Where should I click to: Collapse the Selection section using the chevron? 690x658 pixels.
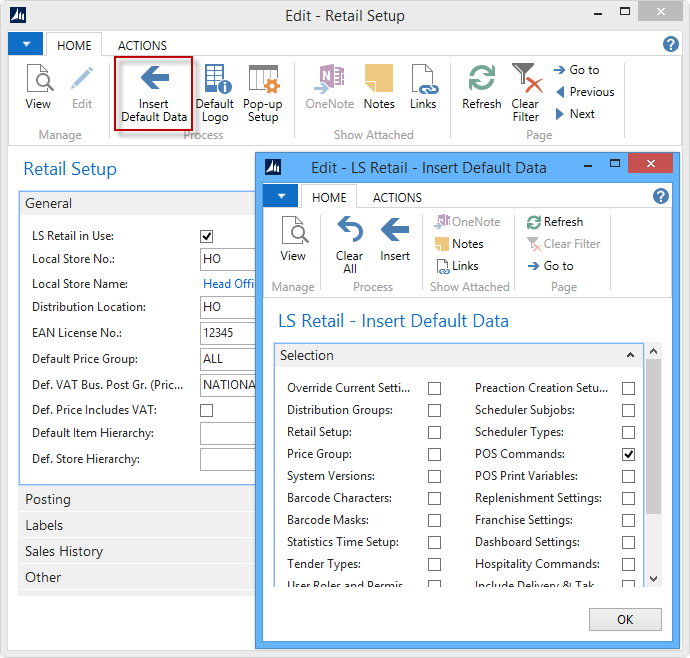(x=630, y=355)
